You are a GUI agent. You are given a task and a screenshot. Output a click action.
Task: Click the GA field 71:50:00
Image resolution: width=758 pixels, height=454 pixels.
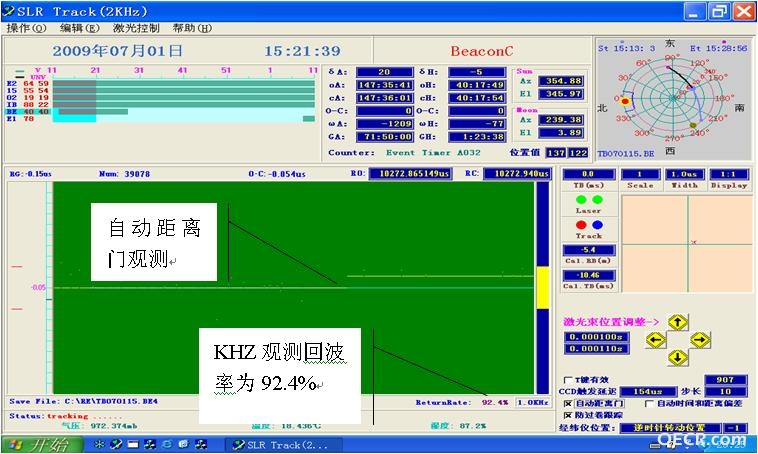pyautogui.click(x=384, y=137)
